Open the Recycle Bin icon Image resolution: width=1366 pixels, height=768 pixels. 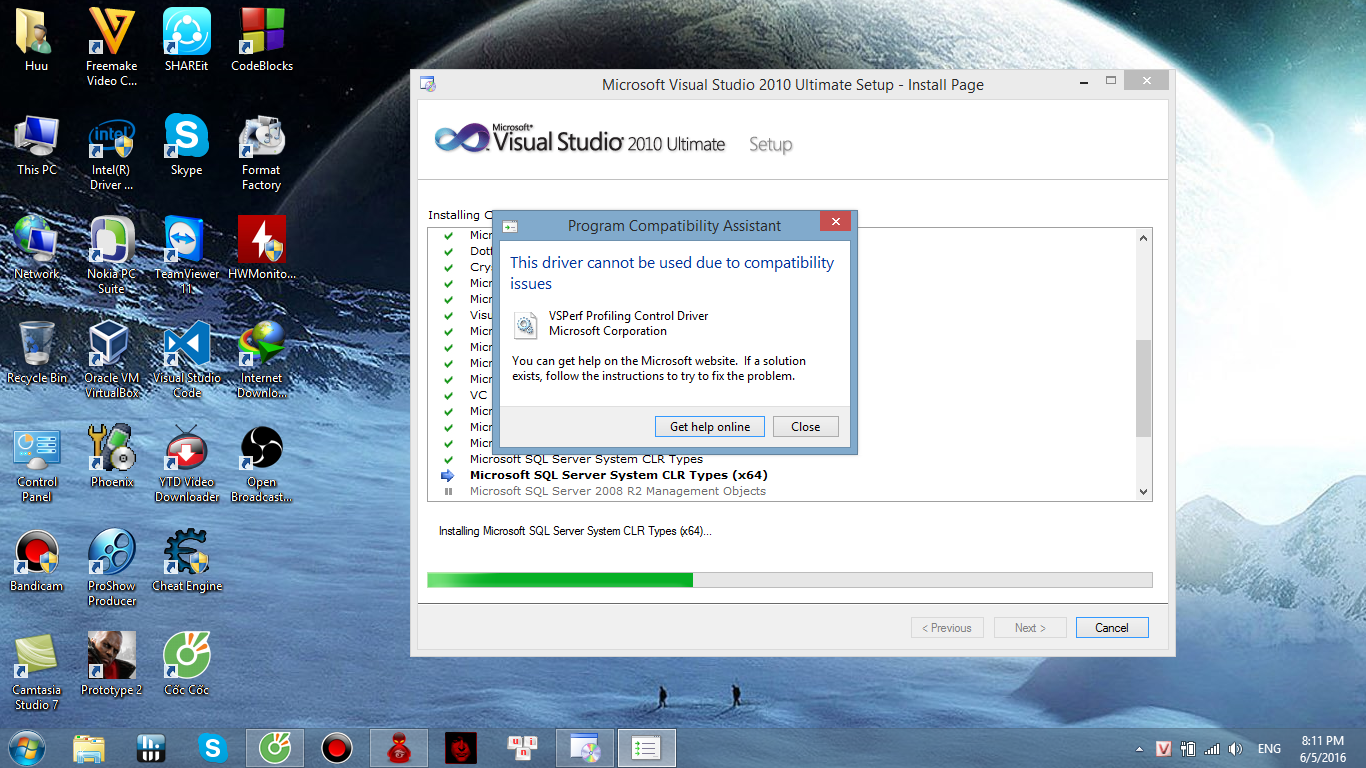coord(37,352)
